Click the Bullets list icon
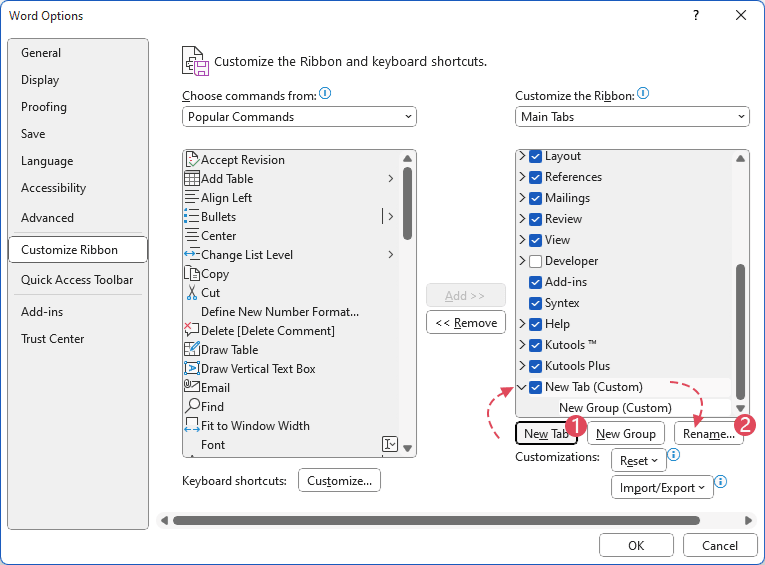The width and height of the screenshot is (765, 565). click(192, 217)
